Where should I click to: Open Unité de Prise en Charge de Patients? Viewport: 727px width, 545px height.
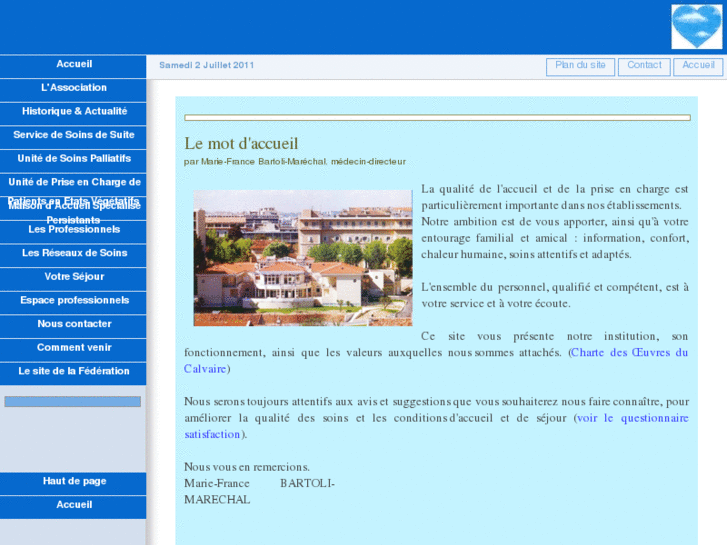pos(73,185)
